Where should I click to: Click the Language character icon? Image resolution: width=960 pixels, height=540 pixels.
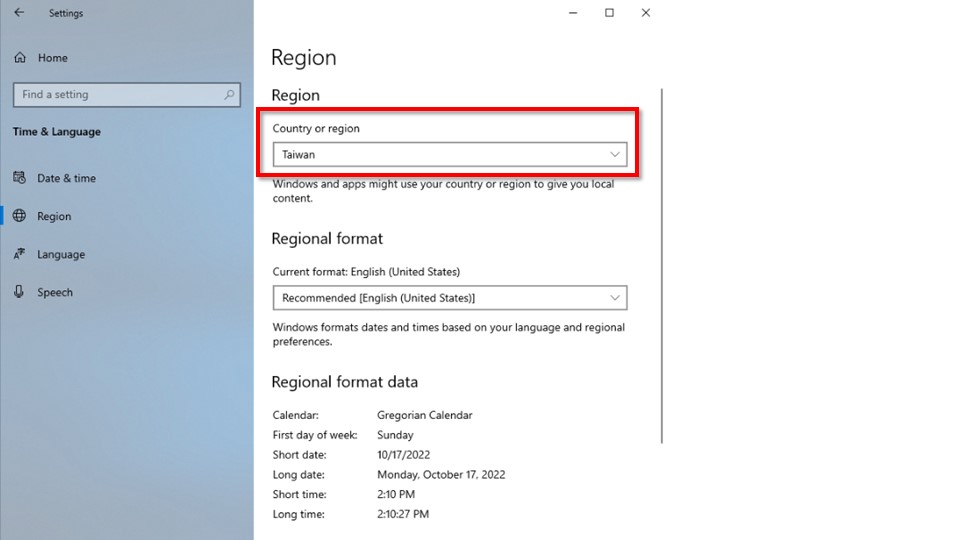19,254
